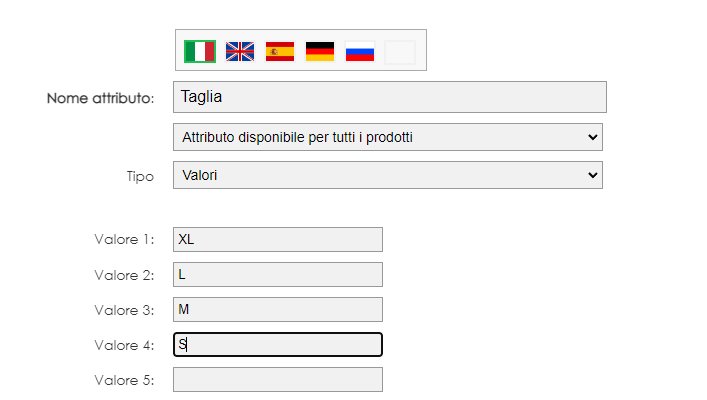Screen dimensions: 707x400
Task: Switch to the Russian flag language
Action: [x=360, y=51]
